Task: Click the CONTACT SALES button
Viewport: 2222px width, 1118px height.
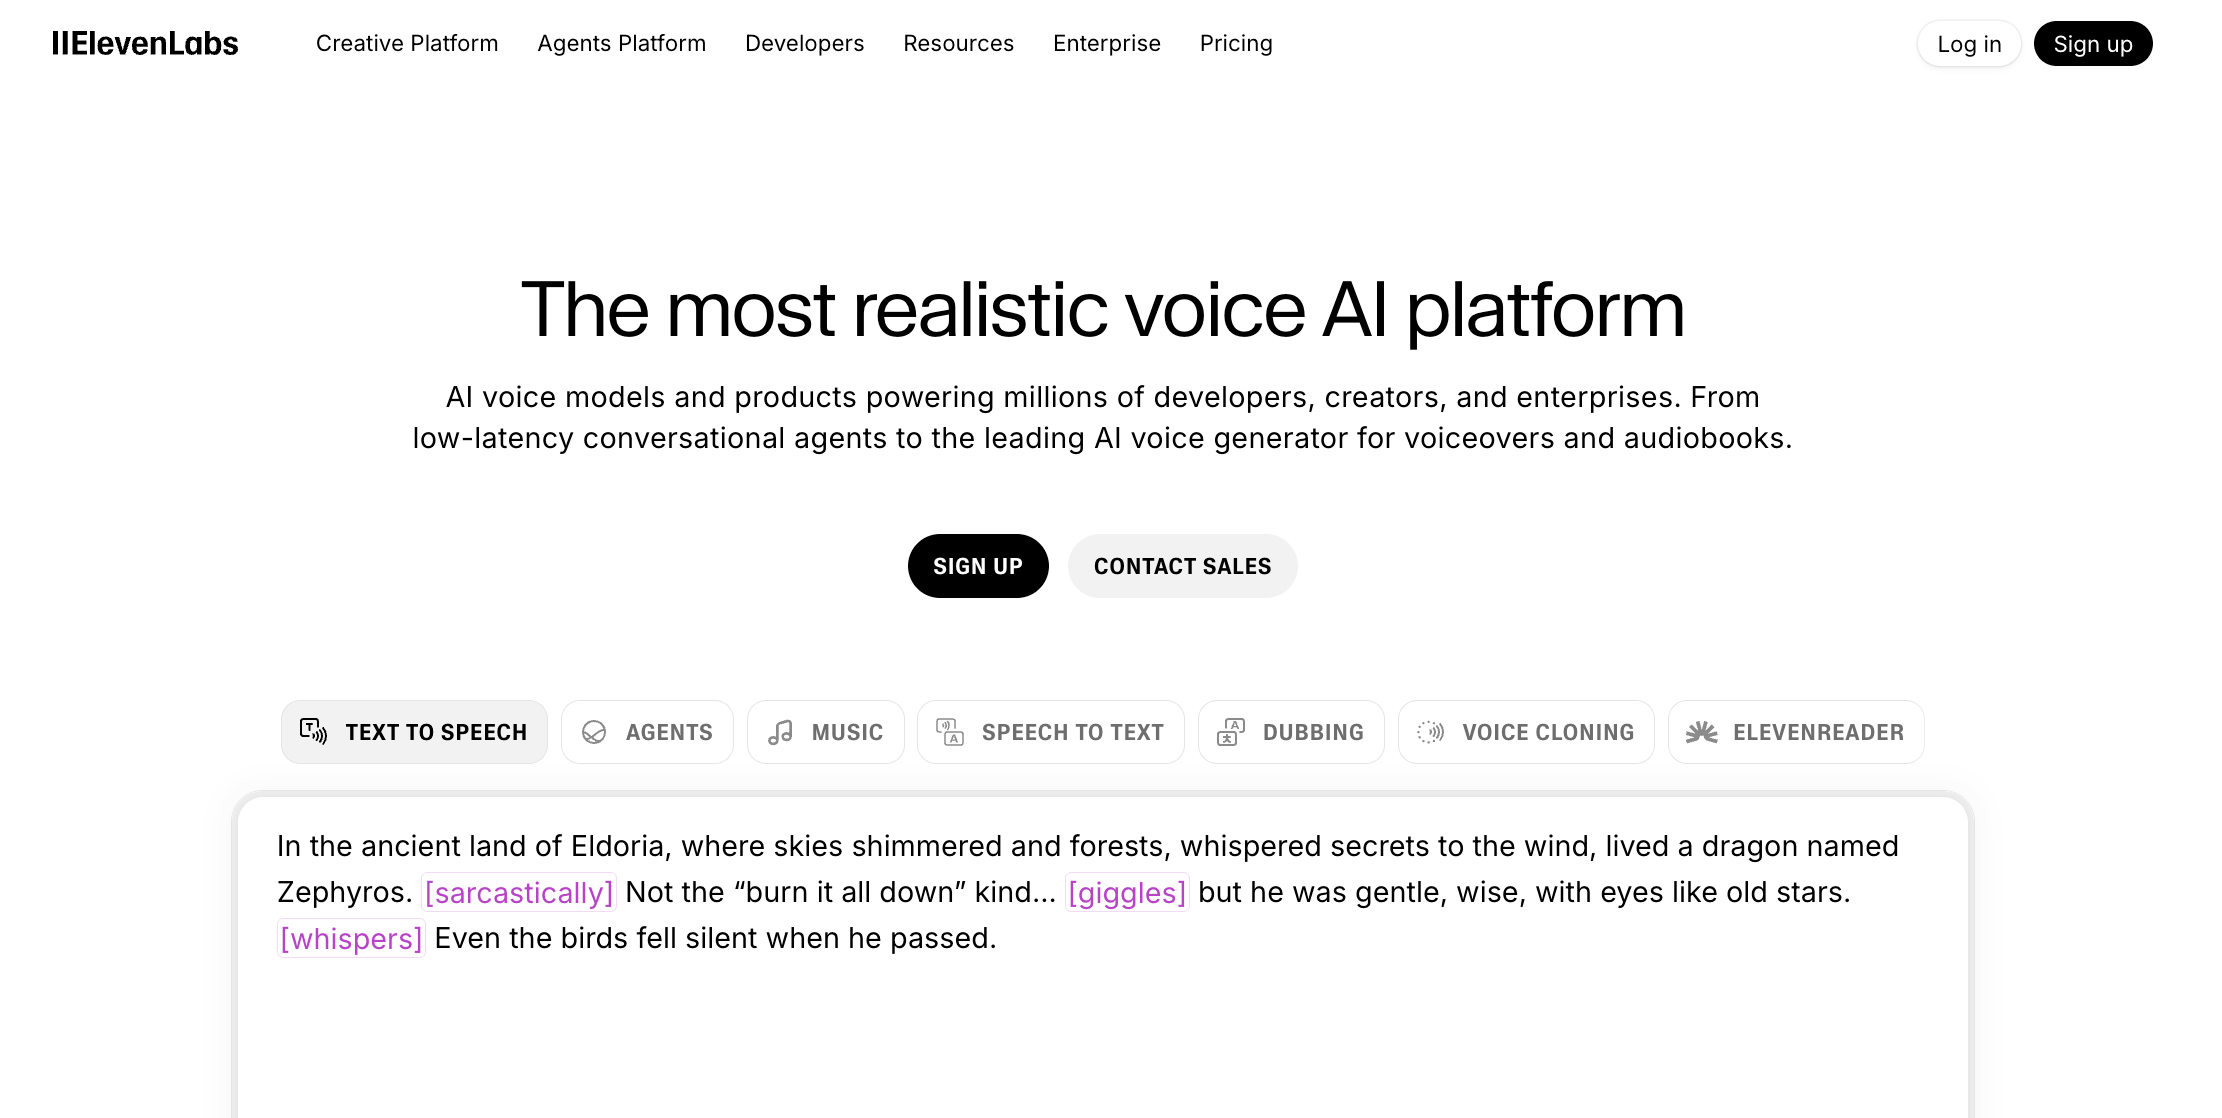Action: click(x=1182, y=566)
